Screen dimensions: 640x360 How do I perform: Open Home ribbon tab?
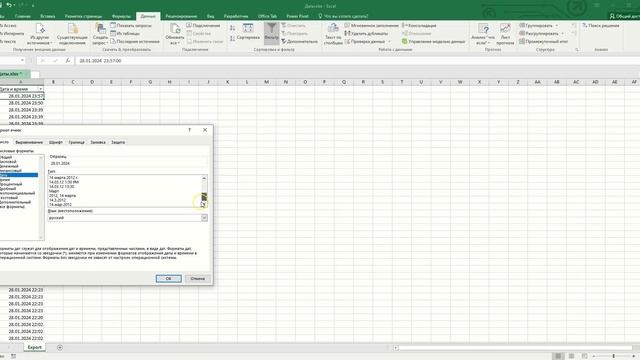click(22, 16)
